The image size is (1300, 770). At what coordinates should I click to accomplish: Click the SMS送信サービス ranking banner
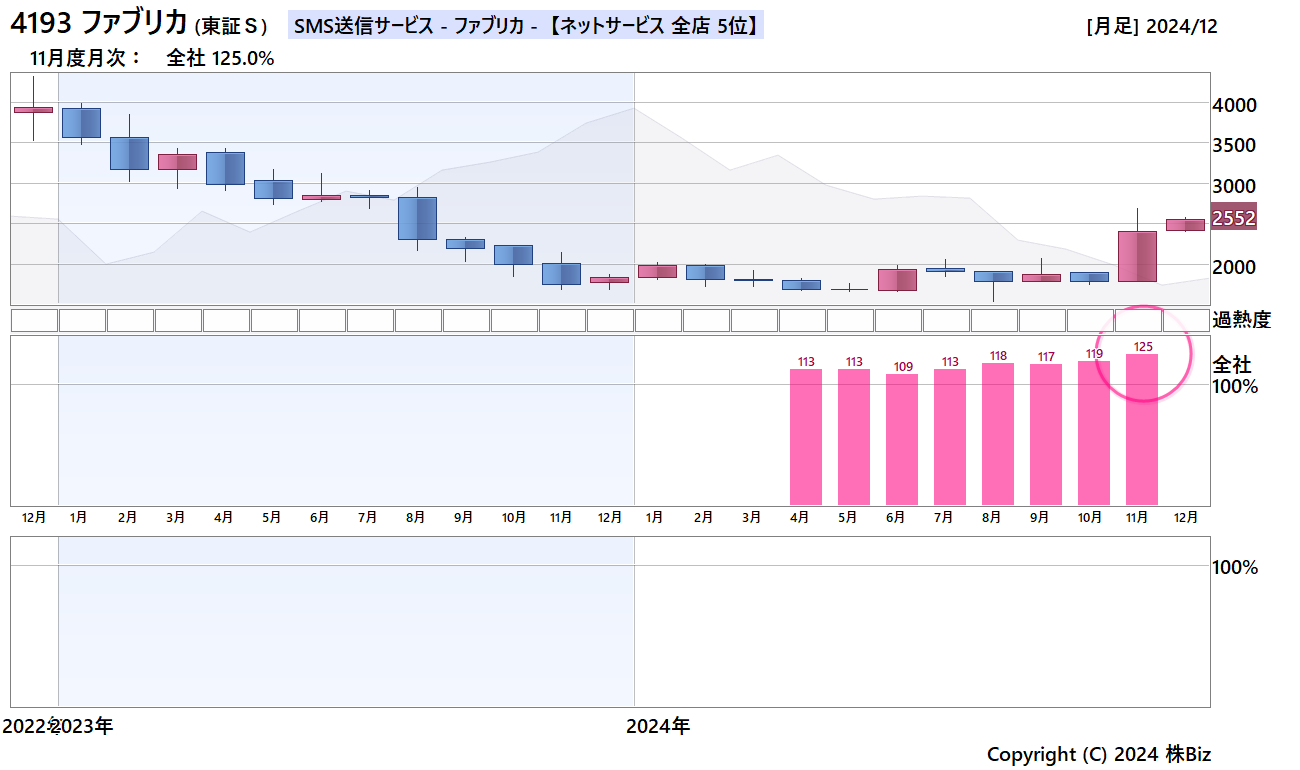click(x=525, y=26)
